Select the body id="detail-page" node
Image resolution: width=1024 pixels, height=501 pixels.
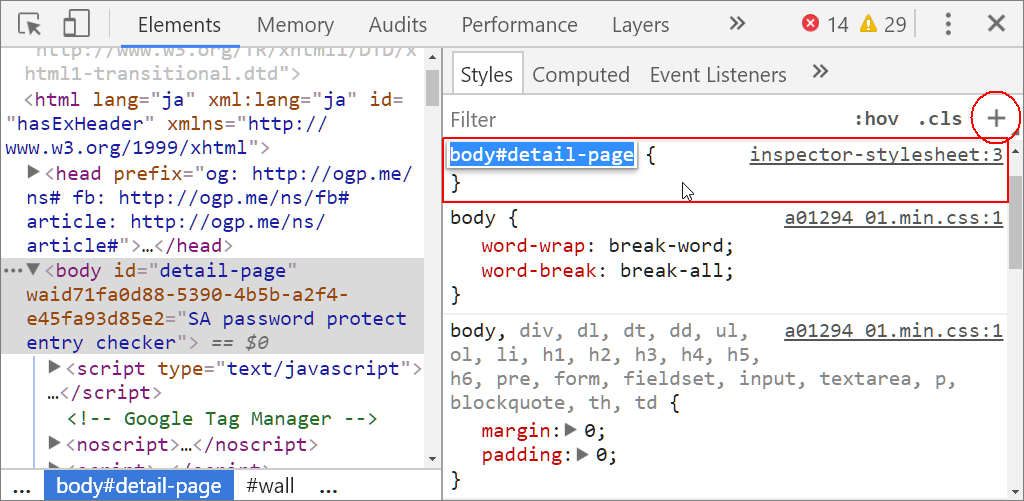coord(212,306)
